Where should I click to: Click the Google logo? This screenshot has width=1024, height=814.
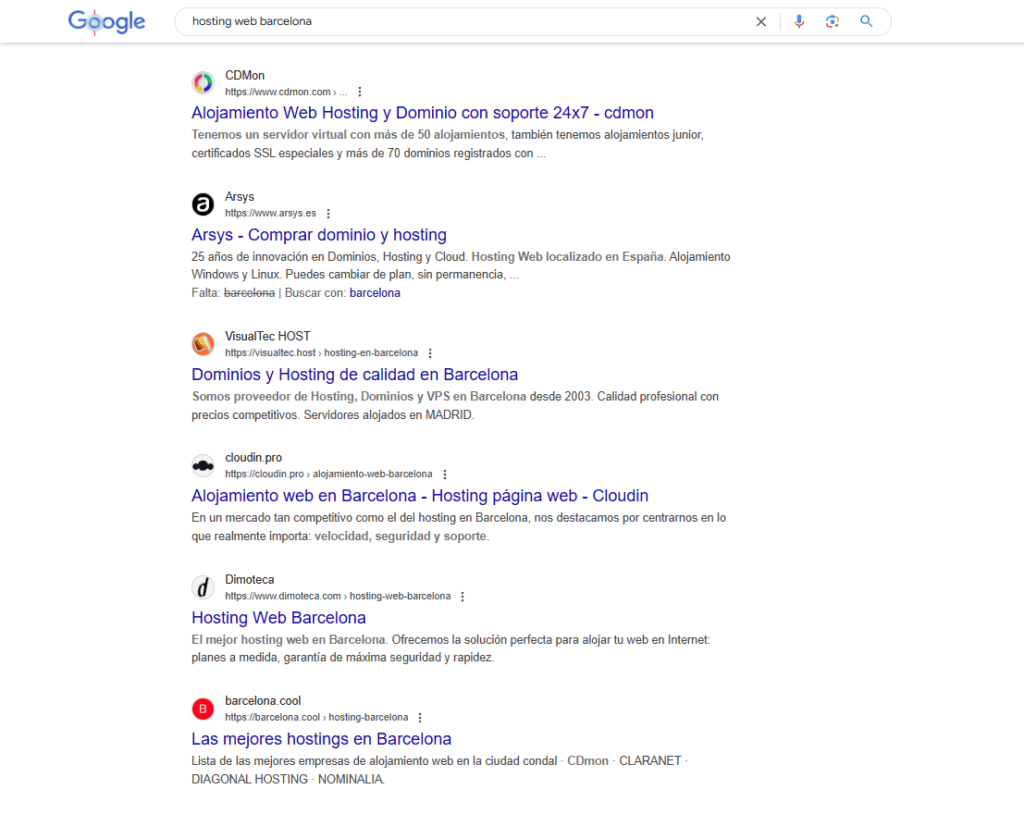106,22
